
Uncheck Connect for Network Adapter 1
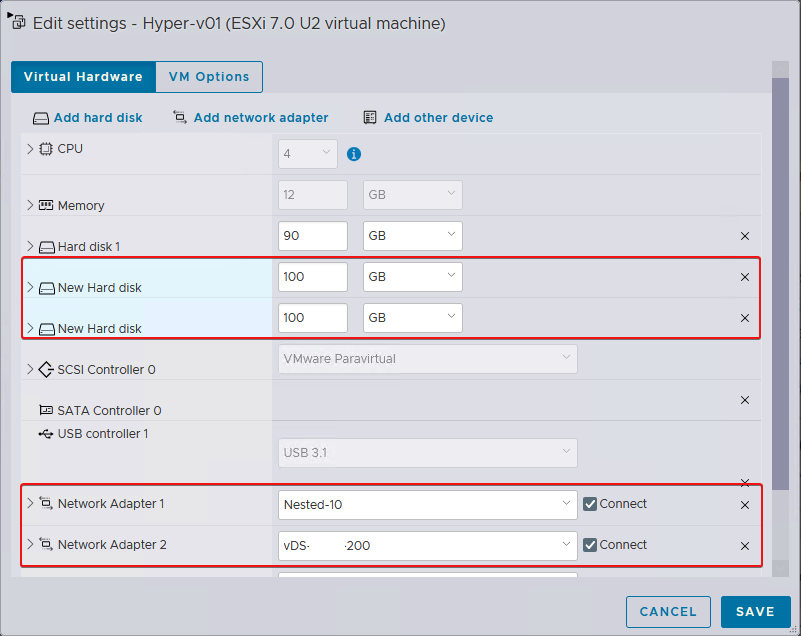click(x=590, y=504)
